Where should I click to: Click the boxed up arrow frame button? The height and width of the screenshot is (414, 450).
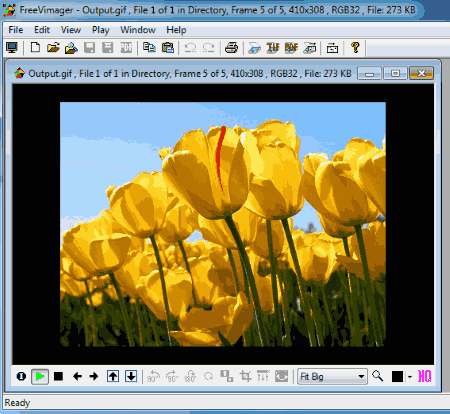click(113, 377)
